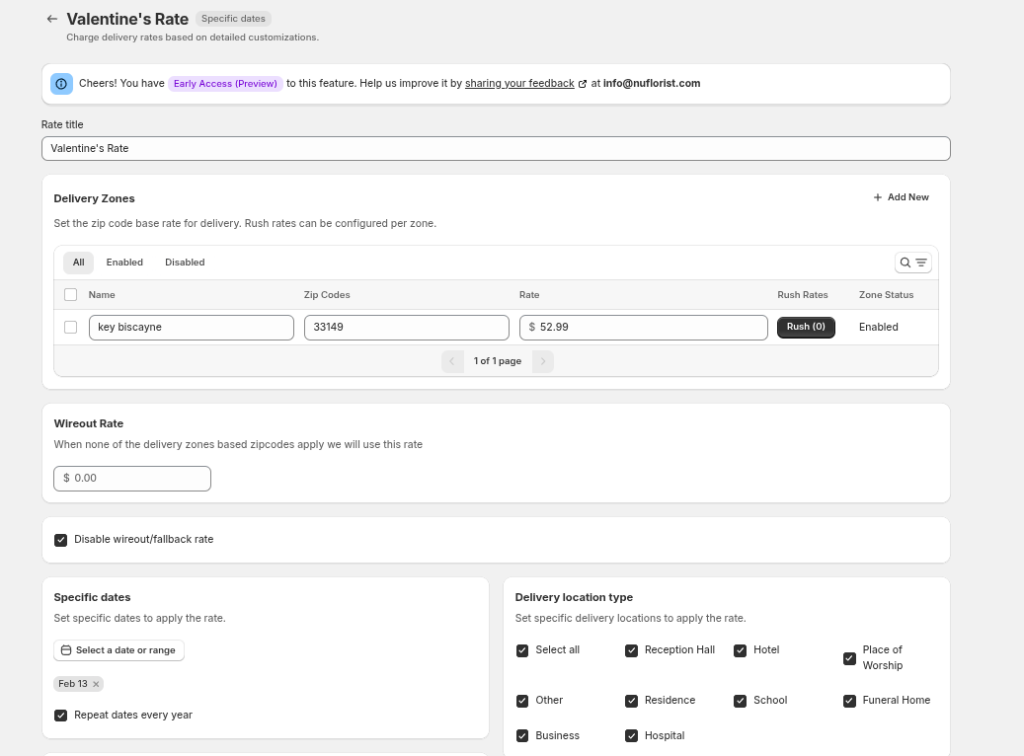Click the back arrow beside Valentine's Rate
The height and width of the screenshot is (756, 1024).
pyautogui.click(x=52, y=19)
